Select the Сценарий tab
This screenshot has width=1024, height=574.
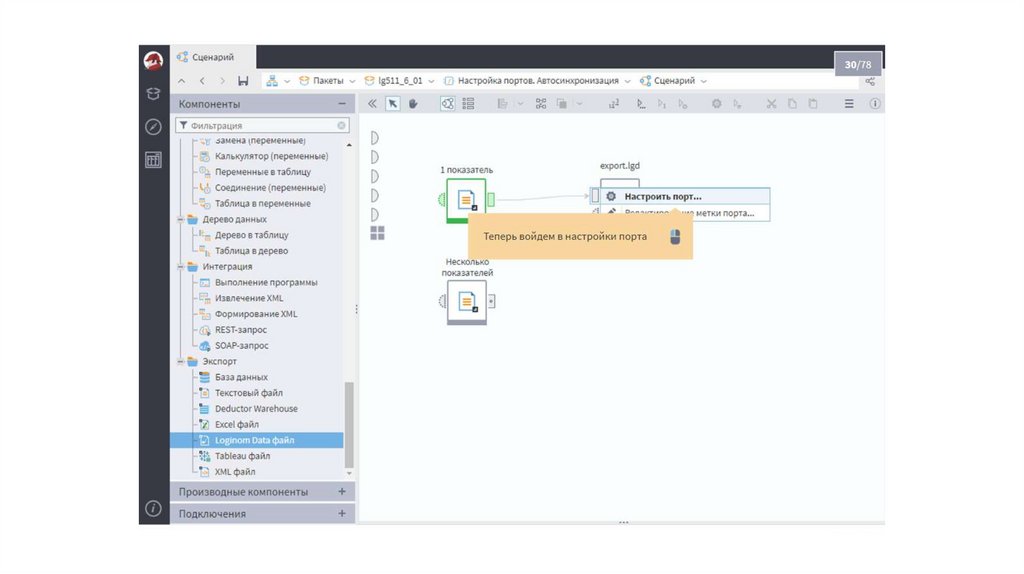click(x=212, y=57)
